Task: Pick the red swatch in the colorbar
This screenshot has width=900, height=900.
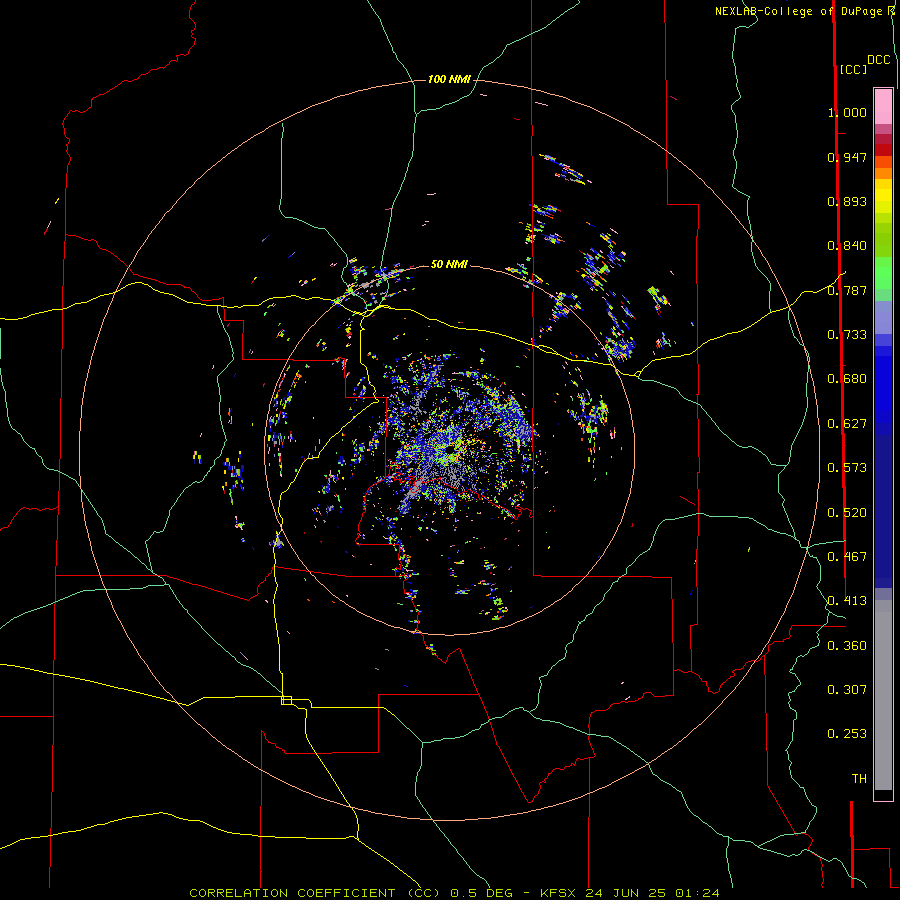Action: point(883,150)
